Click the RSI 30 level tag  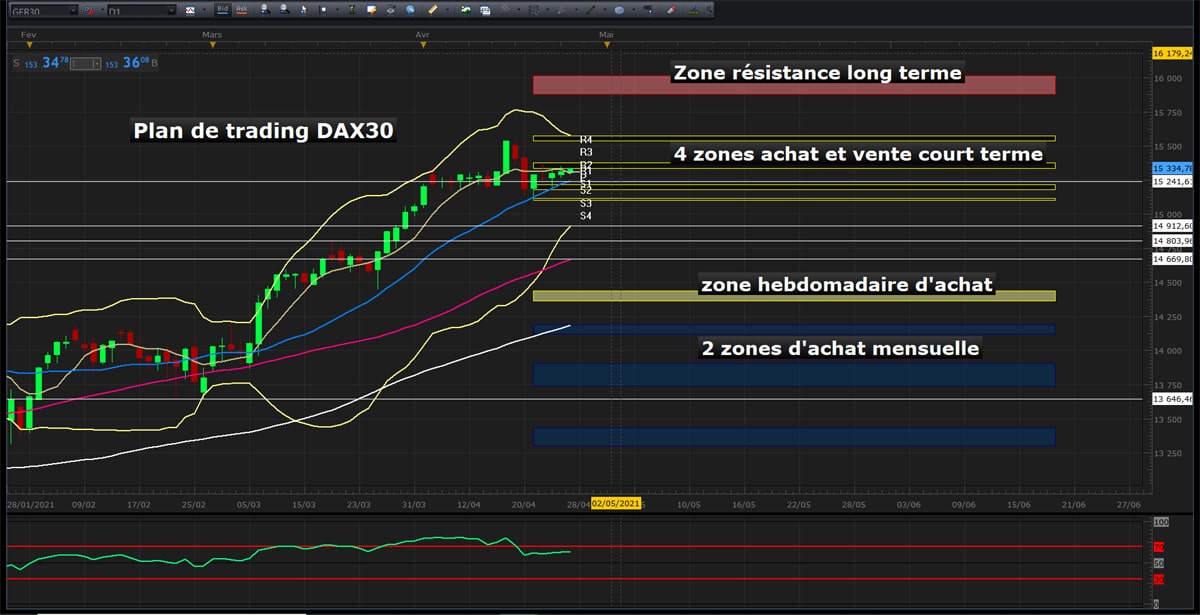tap(1160, 579)
